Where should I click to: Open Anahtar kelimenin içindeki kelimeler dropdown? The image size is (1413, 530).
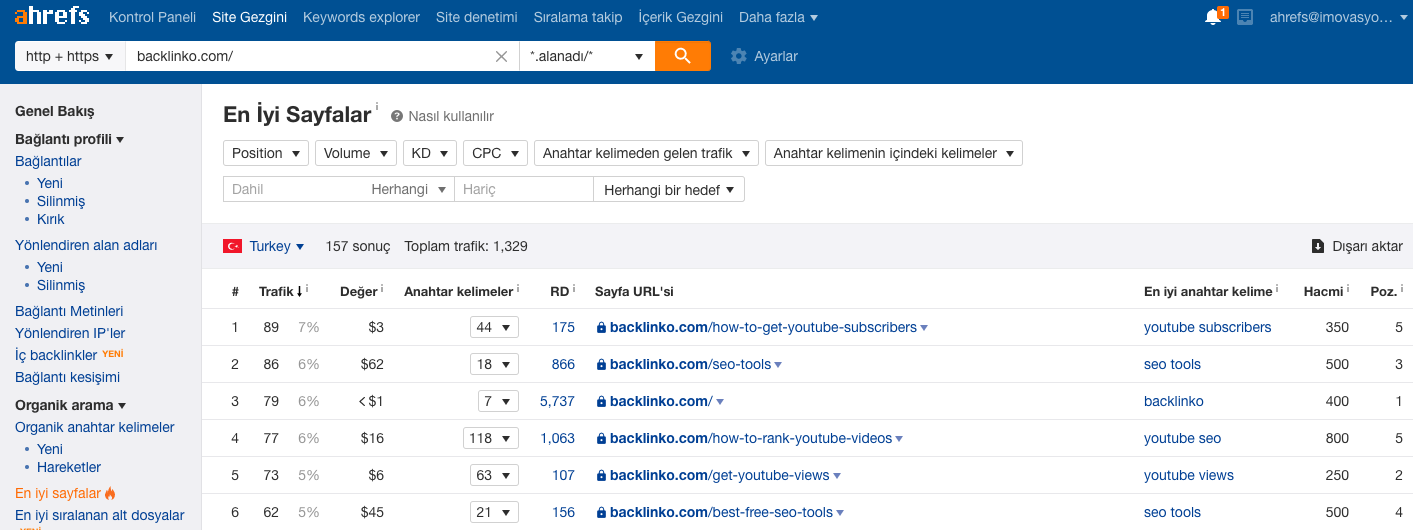click(894, 153)
